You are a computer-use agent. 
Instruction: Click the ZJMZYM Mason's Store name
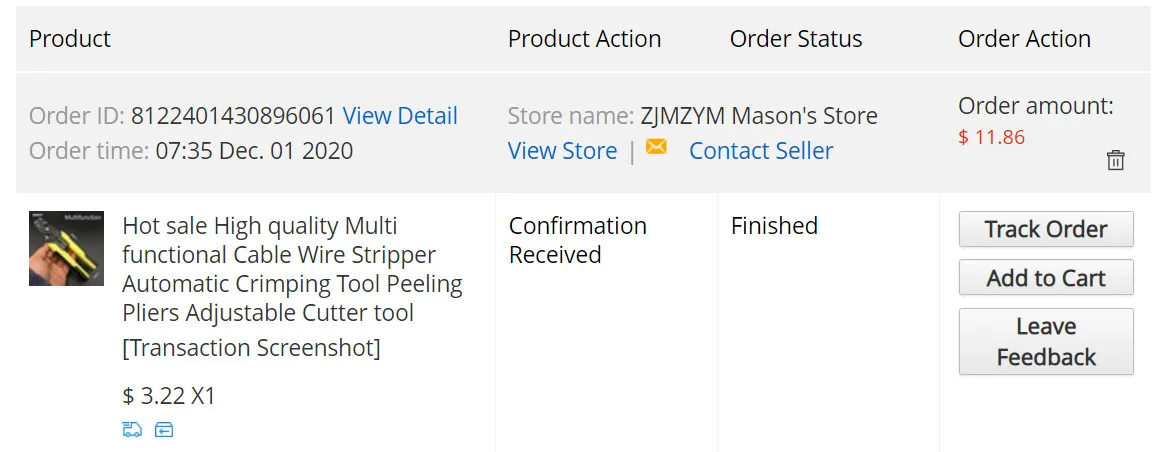point(758,116)
